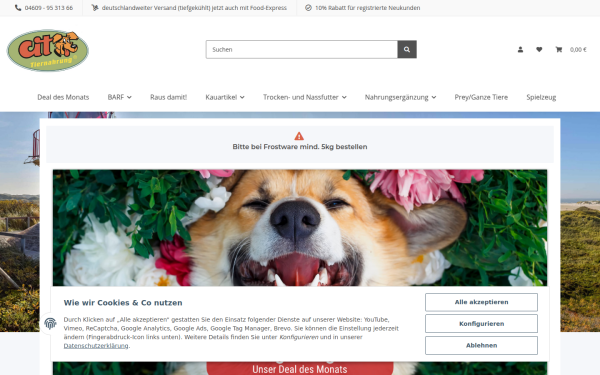Click the shipping icon beside Versand text

[x=95, y=8]
